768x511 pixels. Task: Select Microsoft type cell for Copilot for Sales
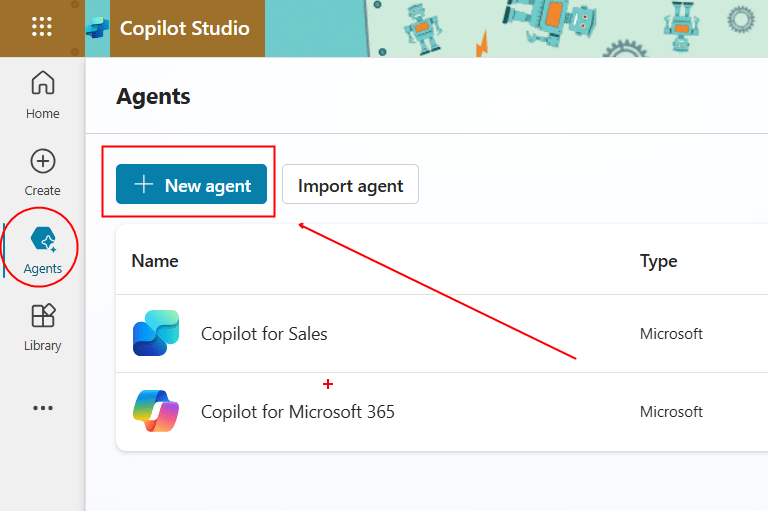[x=671, y=334]
